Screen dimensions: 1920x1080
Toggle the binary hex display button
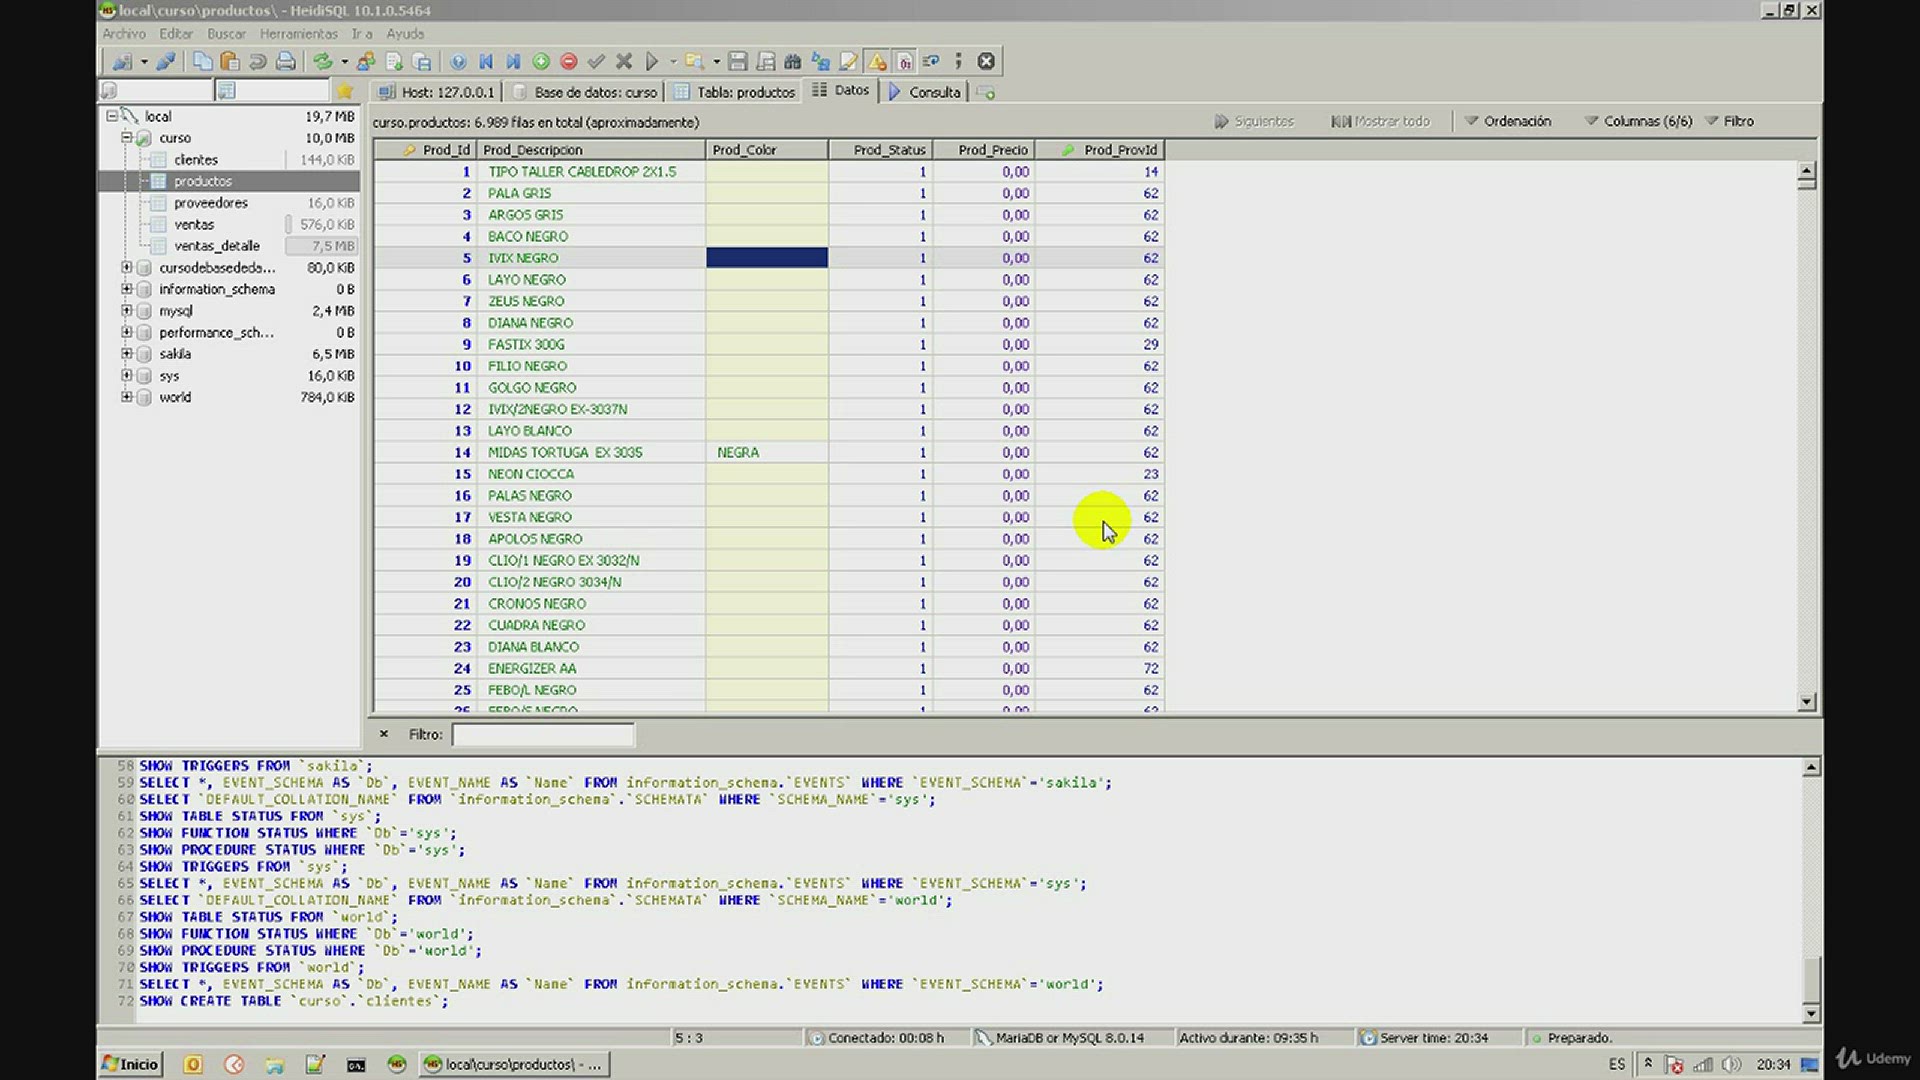click(904, 62)
